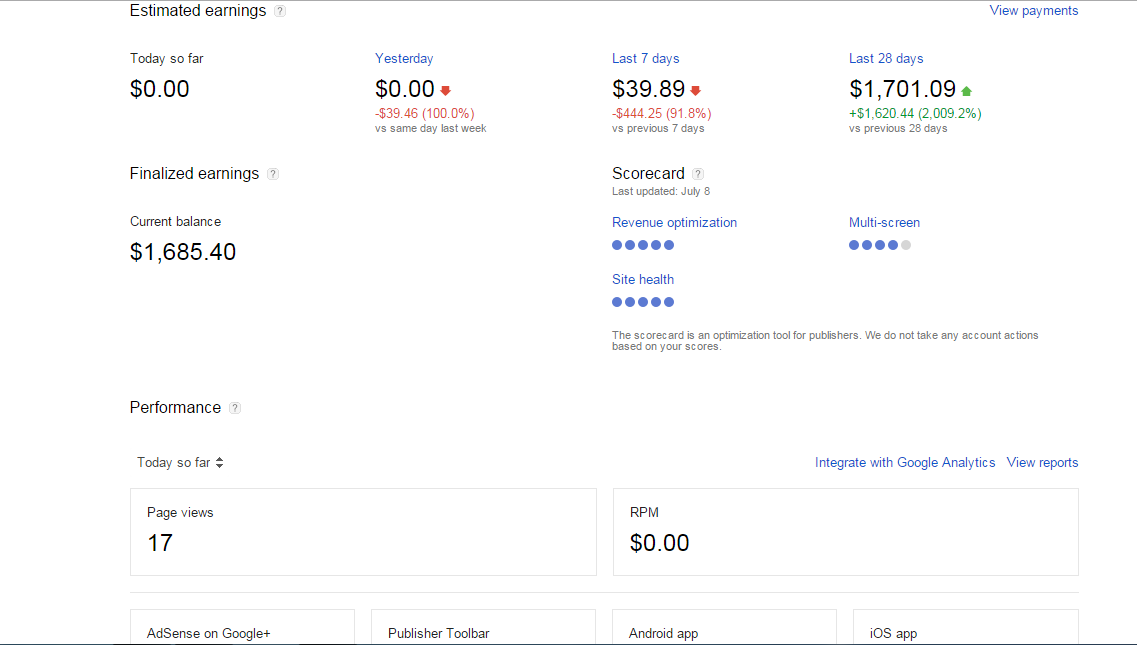The height and width of the screenshot is (645, 1137).
Task: Open the View reports link
Action: click(x=1042, y=463)
